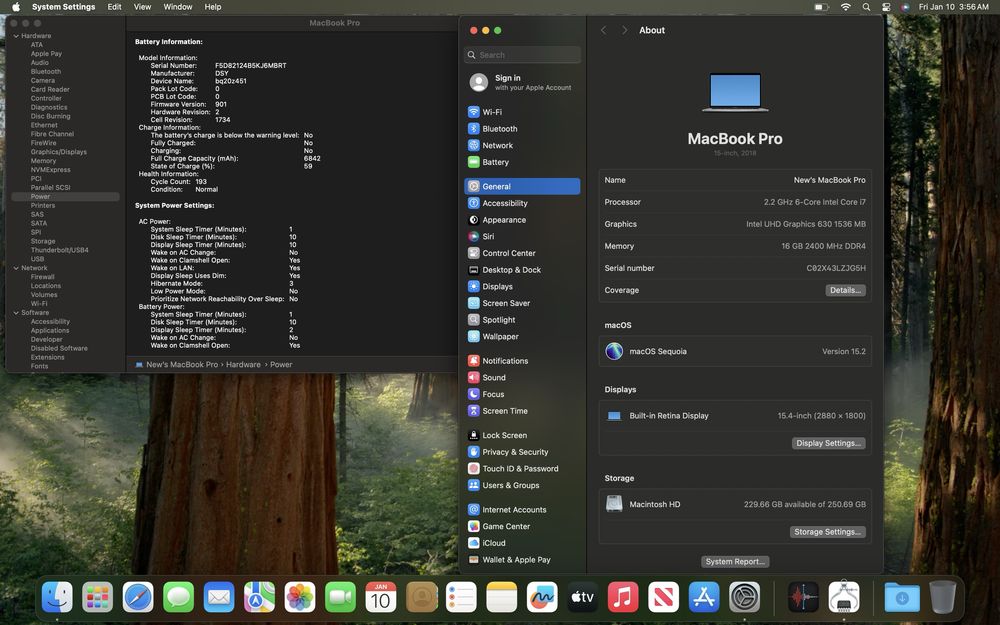This screenshot has width=1000, height=625.
Task: Open Music app from the Dock
Action: click(623, 598)
